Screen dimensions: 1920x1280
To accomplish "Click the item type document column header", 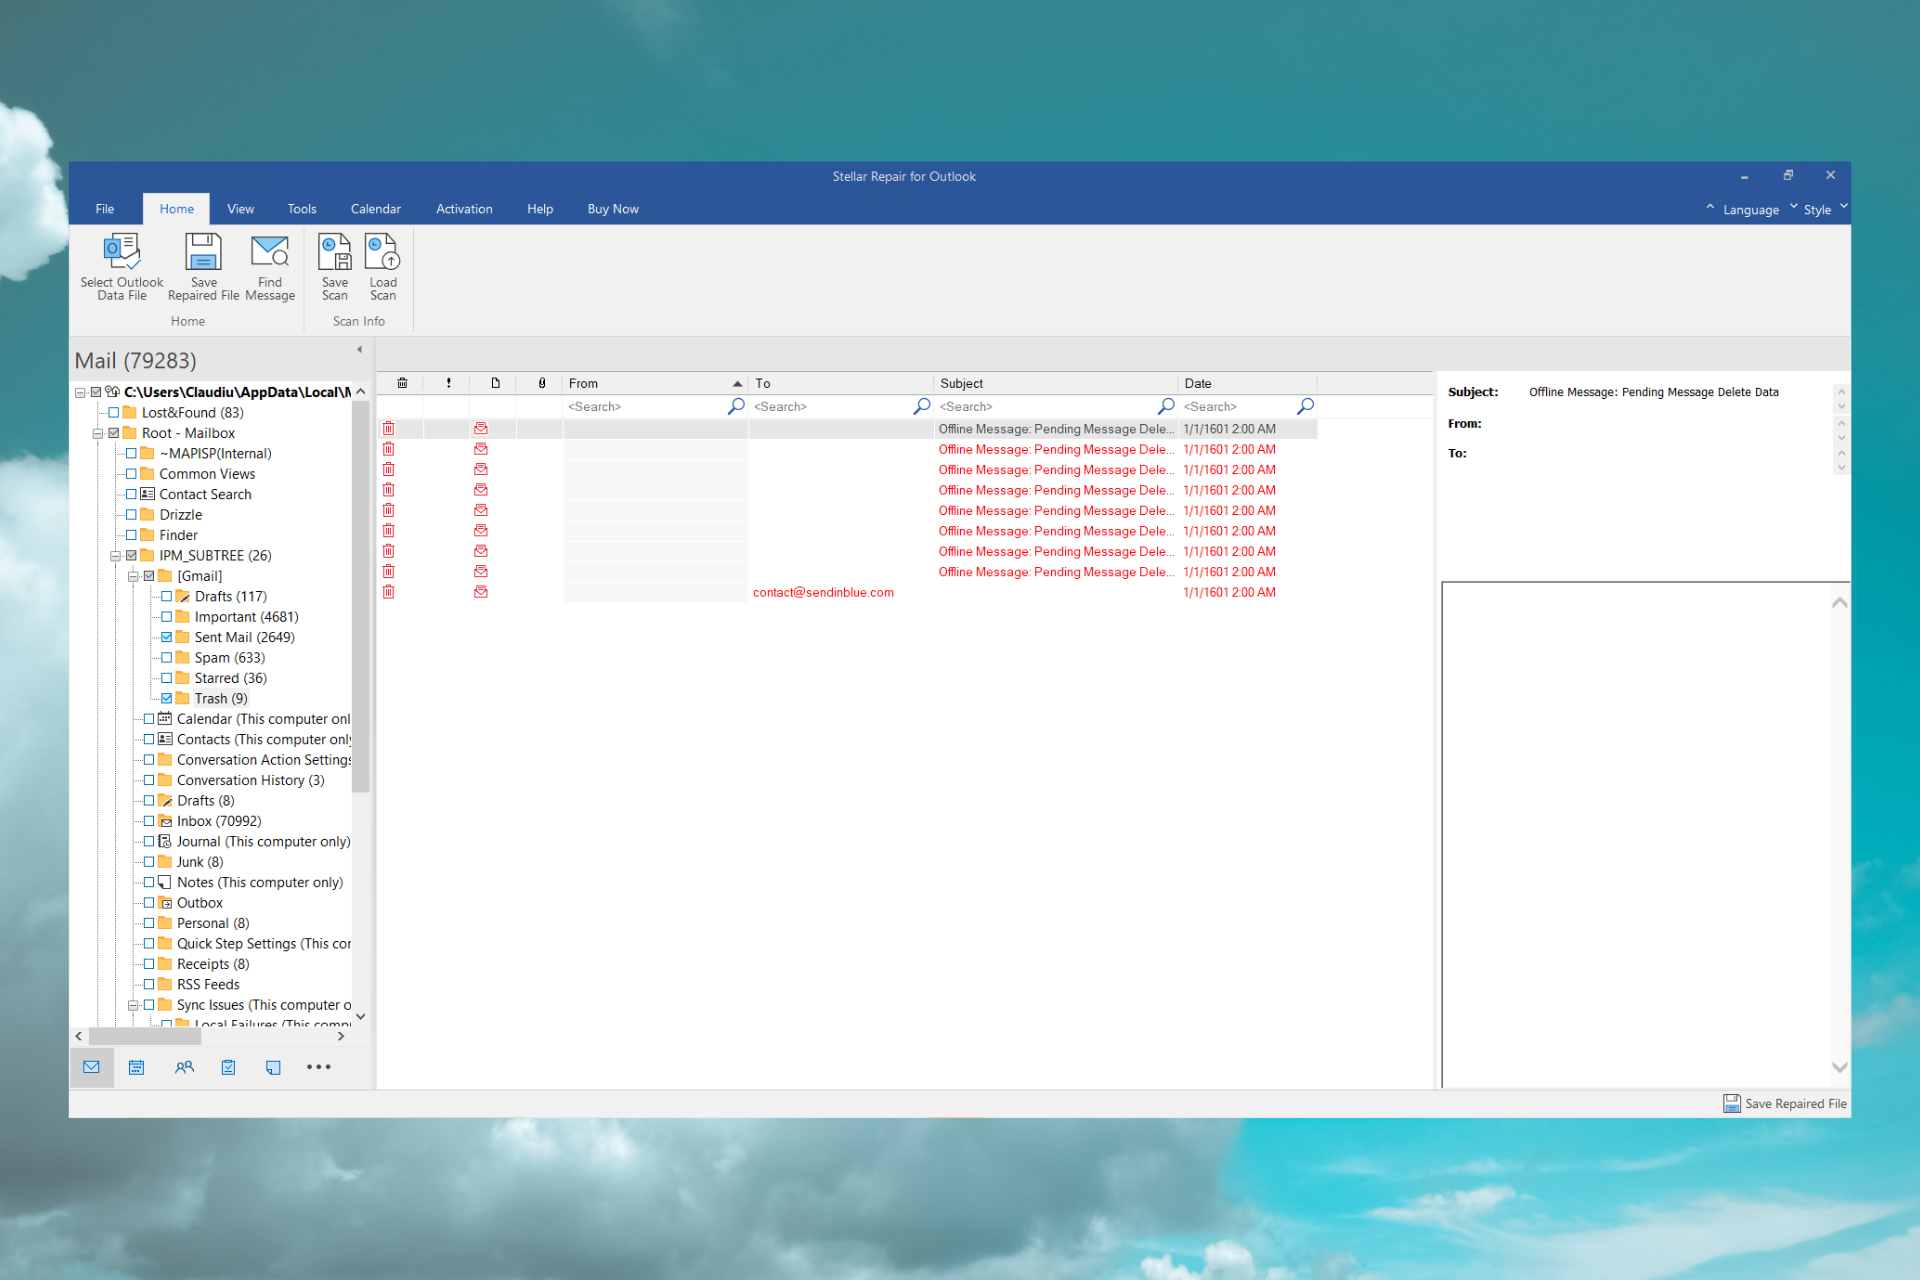I will [x=495, y=383].
